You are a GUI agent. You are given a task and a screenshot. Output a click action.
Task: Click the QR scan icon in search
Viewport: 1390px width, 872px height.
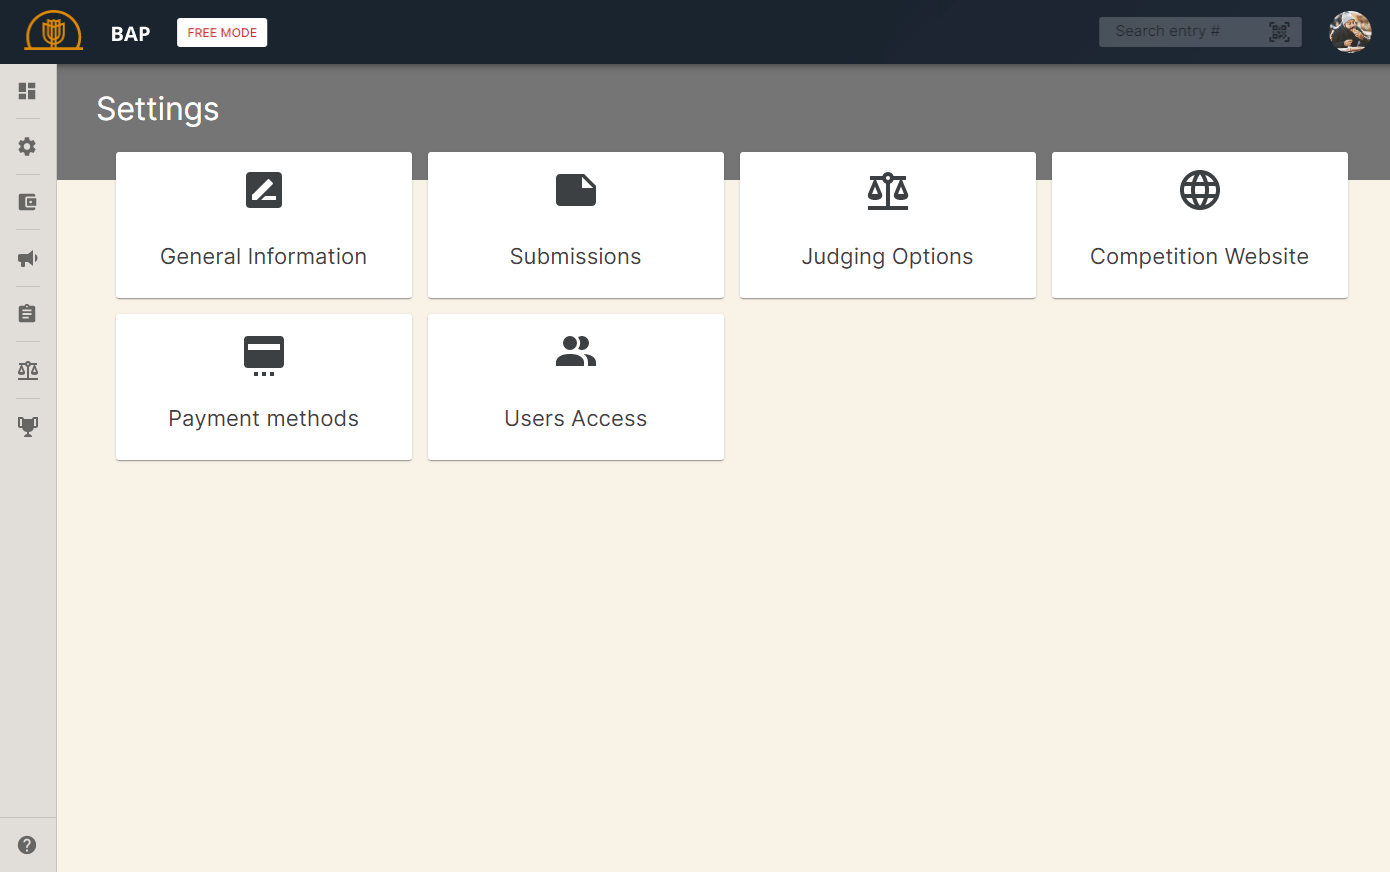pos(1279,32)
